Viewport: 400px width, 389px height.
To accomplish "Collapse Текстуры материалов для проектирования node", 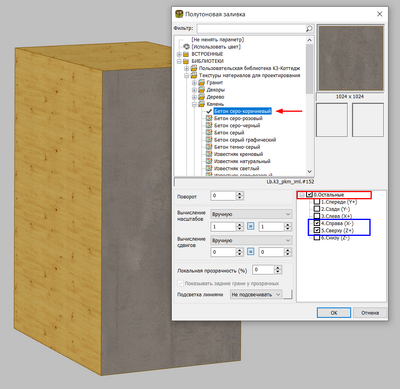I will point(187,76).
